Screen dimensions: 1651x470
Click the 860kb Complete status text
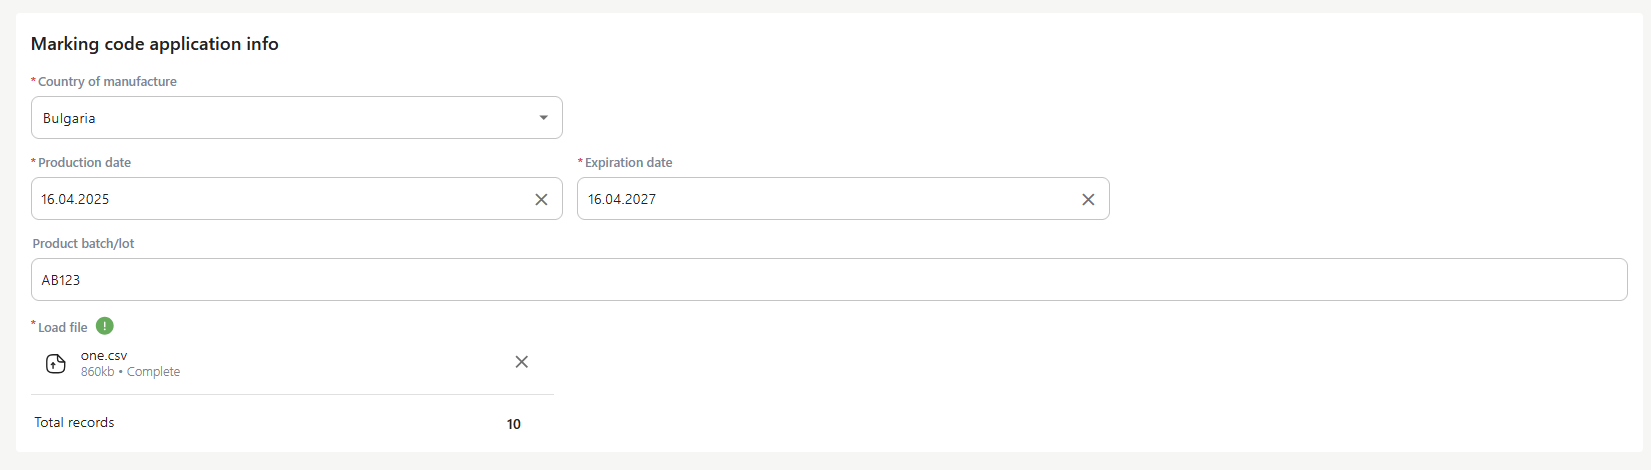[130, 372]
